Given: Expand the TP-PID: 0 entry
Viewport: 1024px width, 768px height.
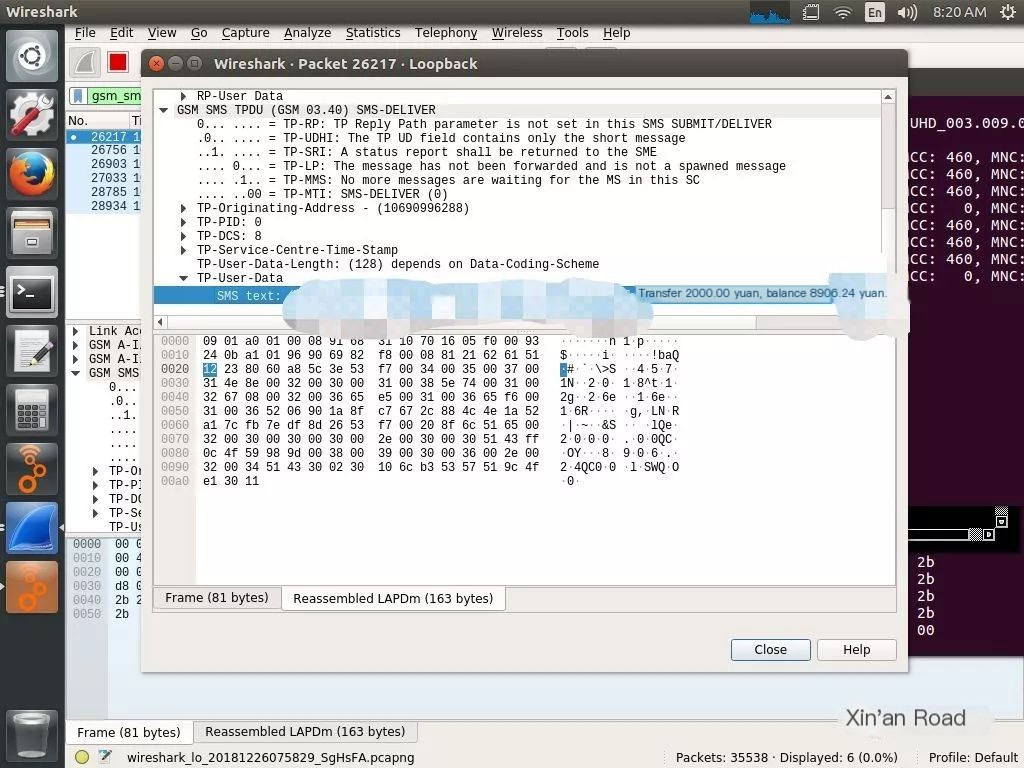Looking at the screenshot, I should coord(184,222).
